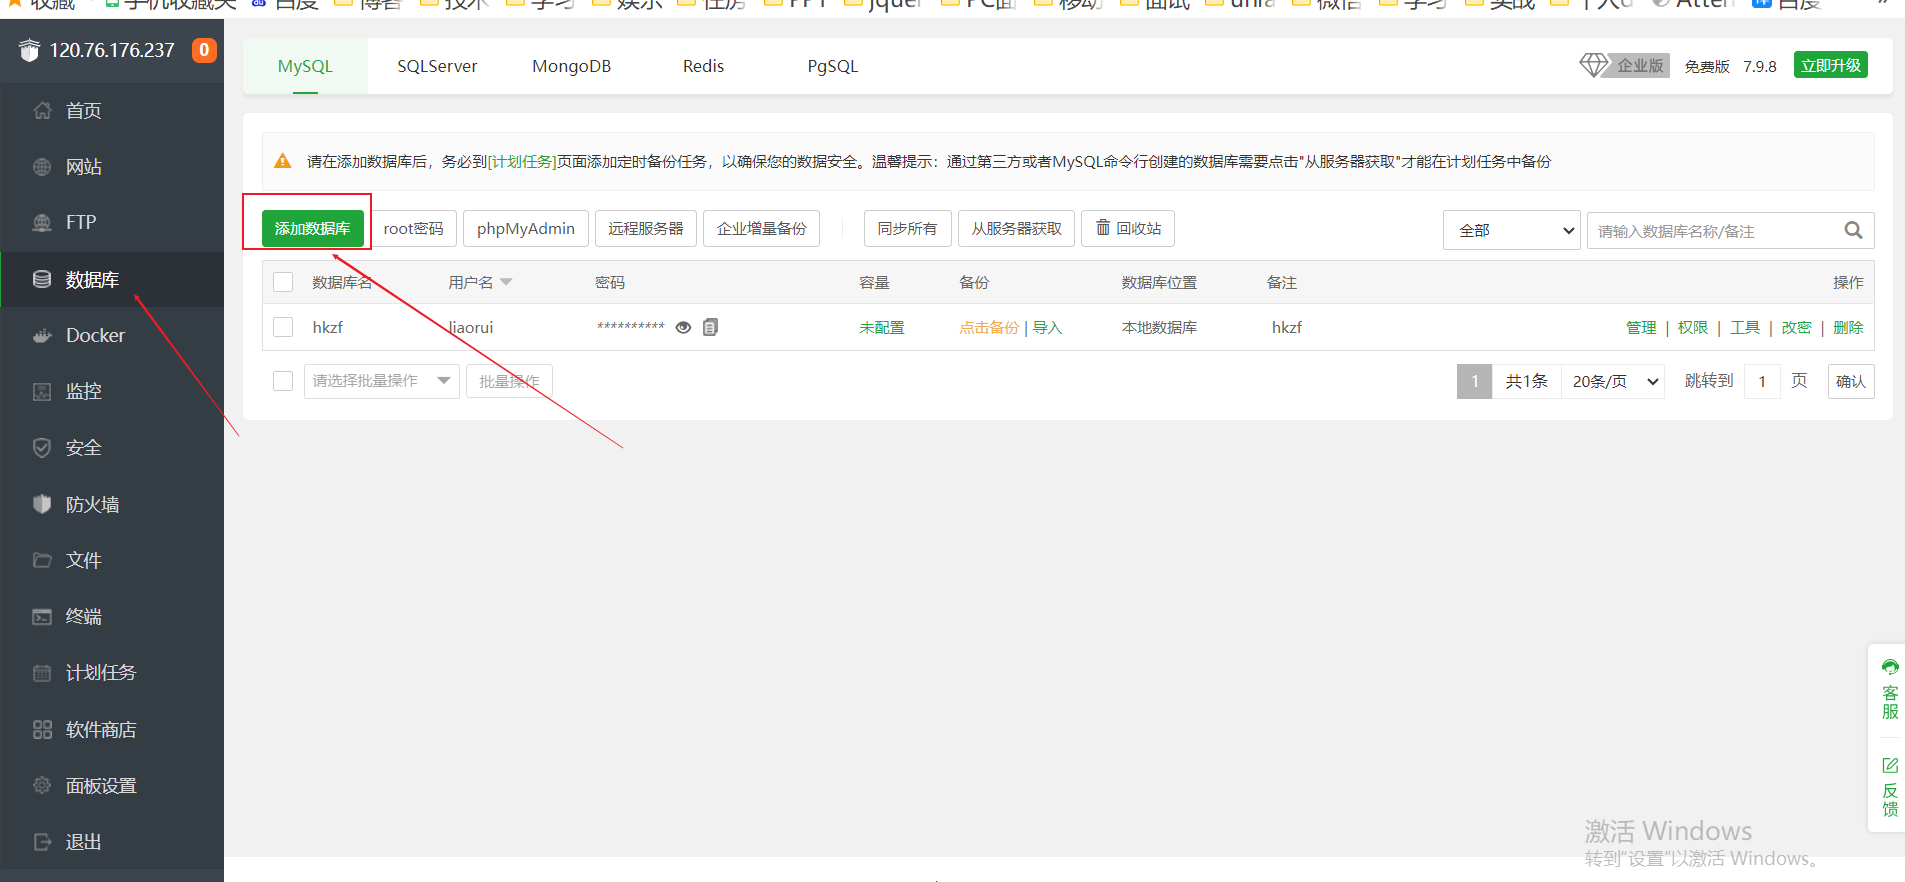Open the 首页 home icon in sidebar
The height and width of the screenshot is (882, 1905).
(x=42, y=111)
